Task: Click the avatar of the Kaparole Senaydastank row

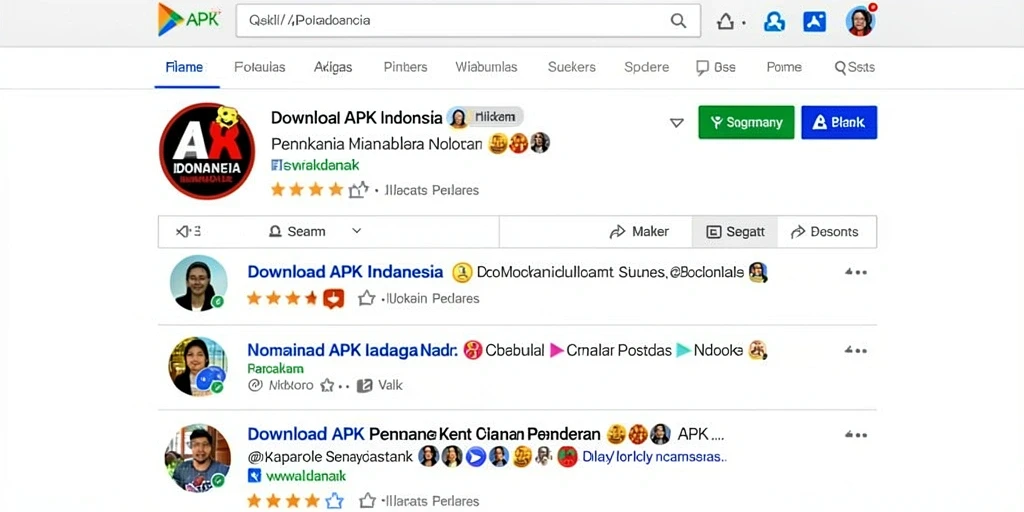Action: click(197, 458)
